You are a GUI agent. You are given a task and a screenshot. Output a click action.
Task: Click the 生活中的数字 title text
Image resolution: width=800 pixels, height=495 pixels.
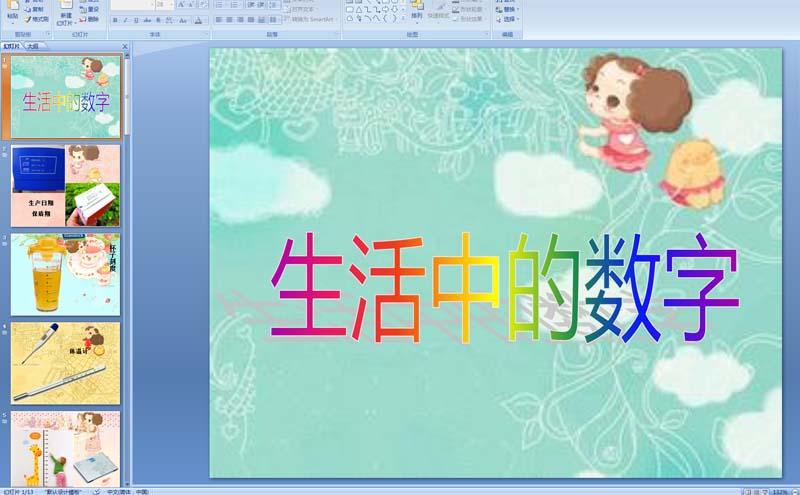tap(504, 288)
